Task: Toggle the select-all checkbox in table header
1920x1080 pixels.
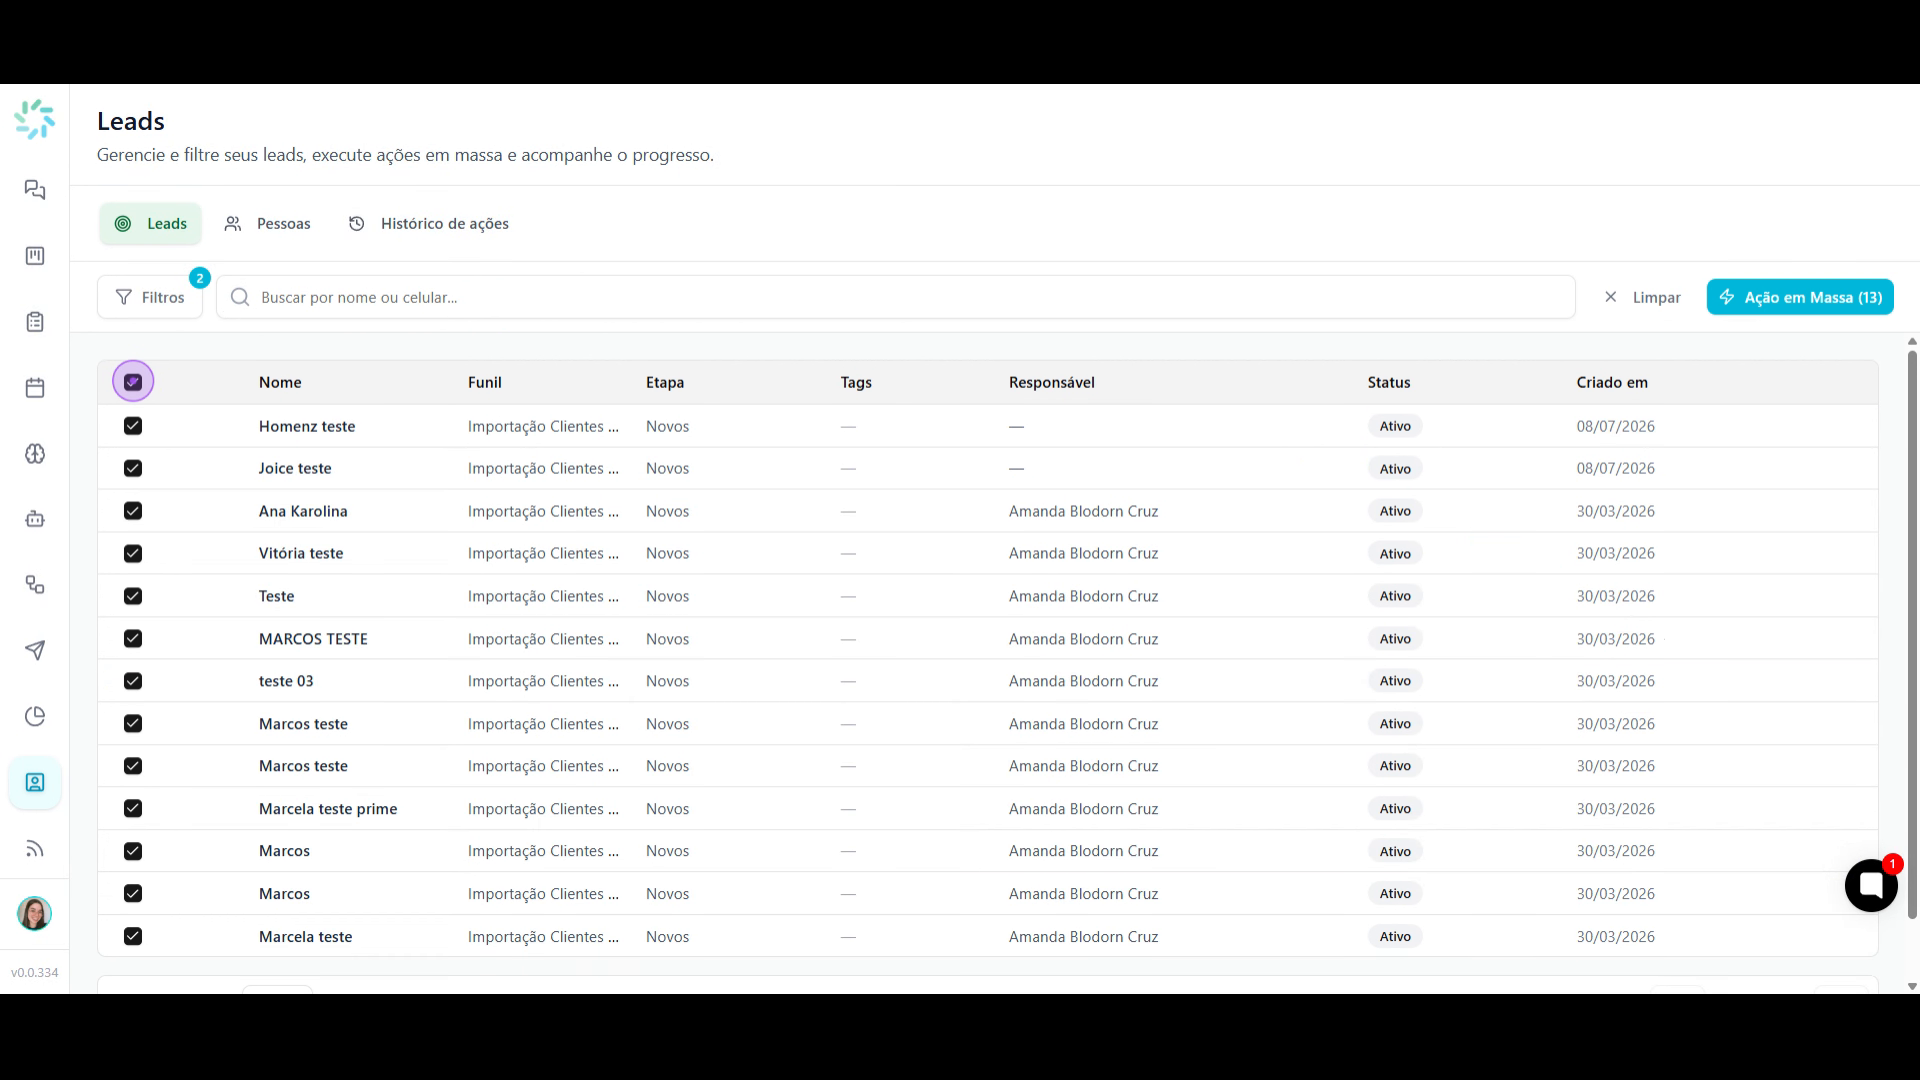Action: [x=133, y=382]
